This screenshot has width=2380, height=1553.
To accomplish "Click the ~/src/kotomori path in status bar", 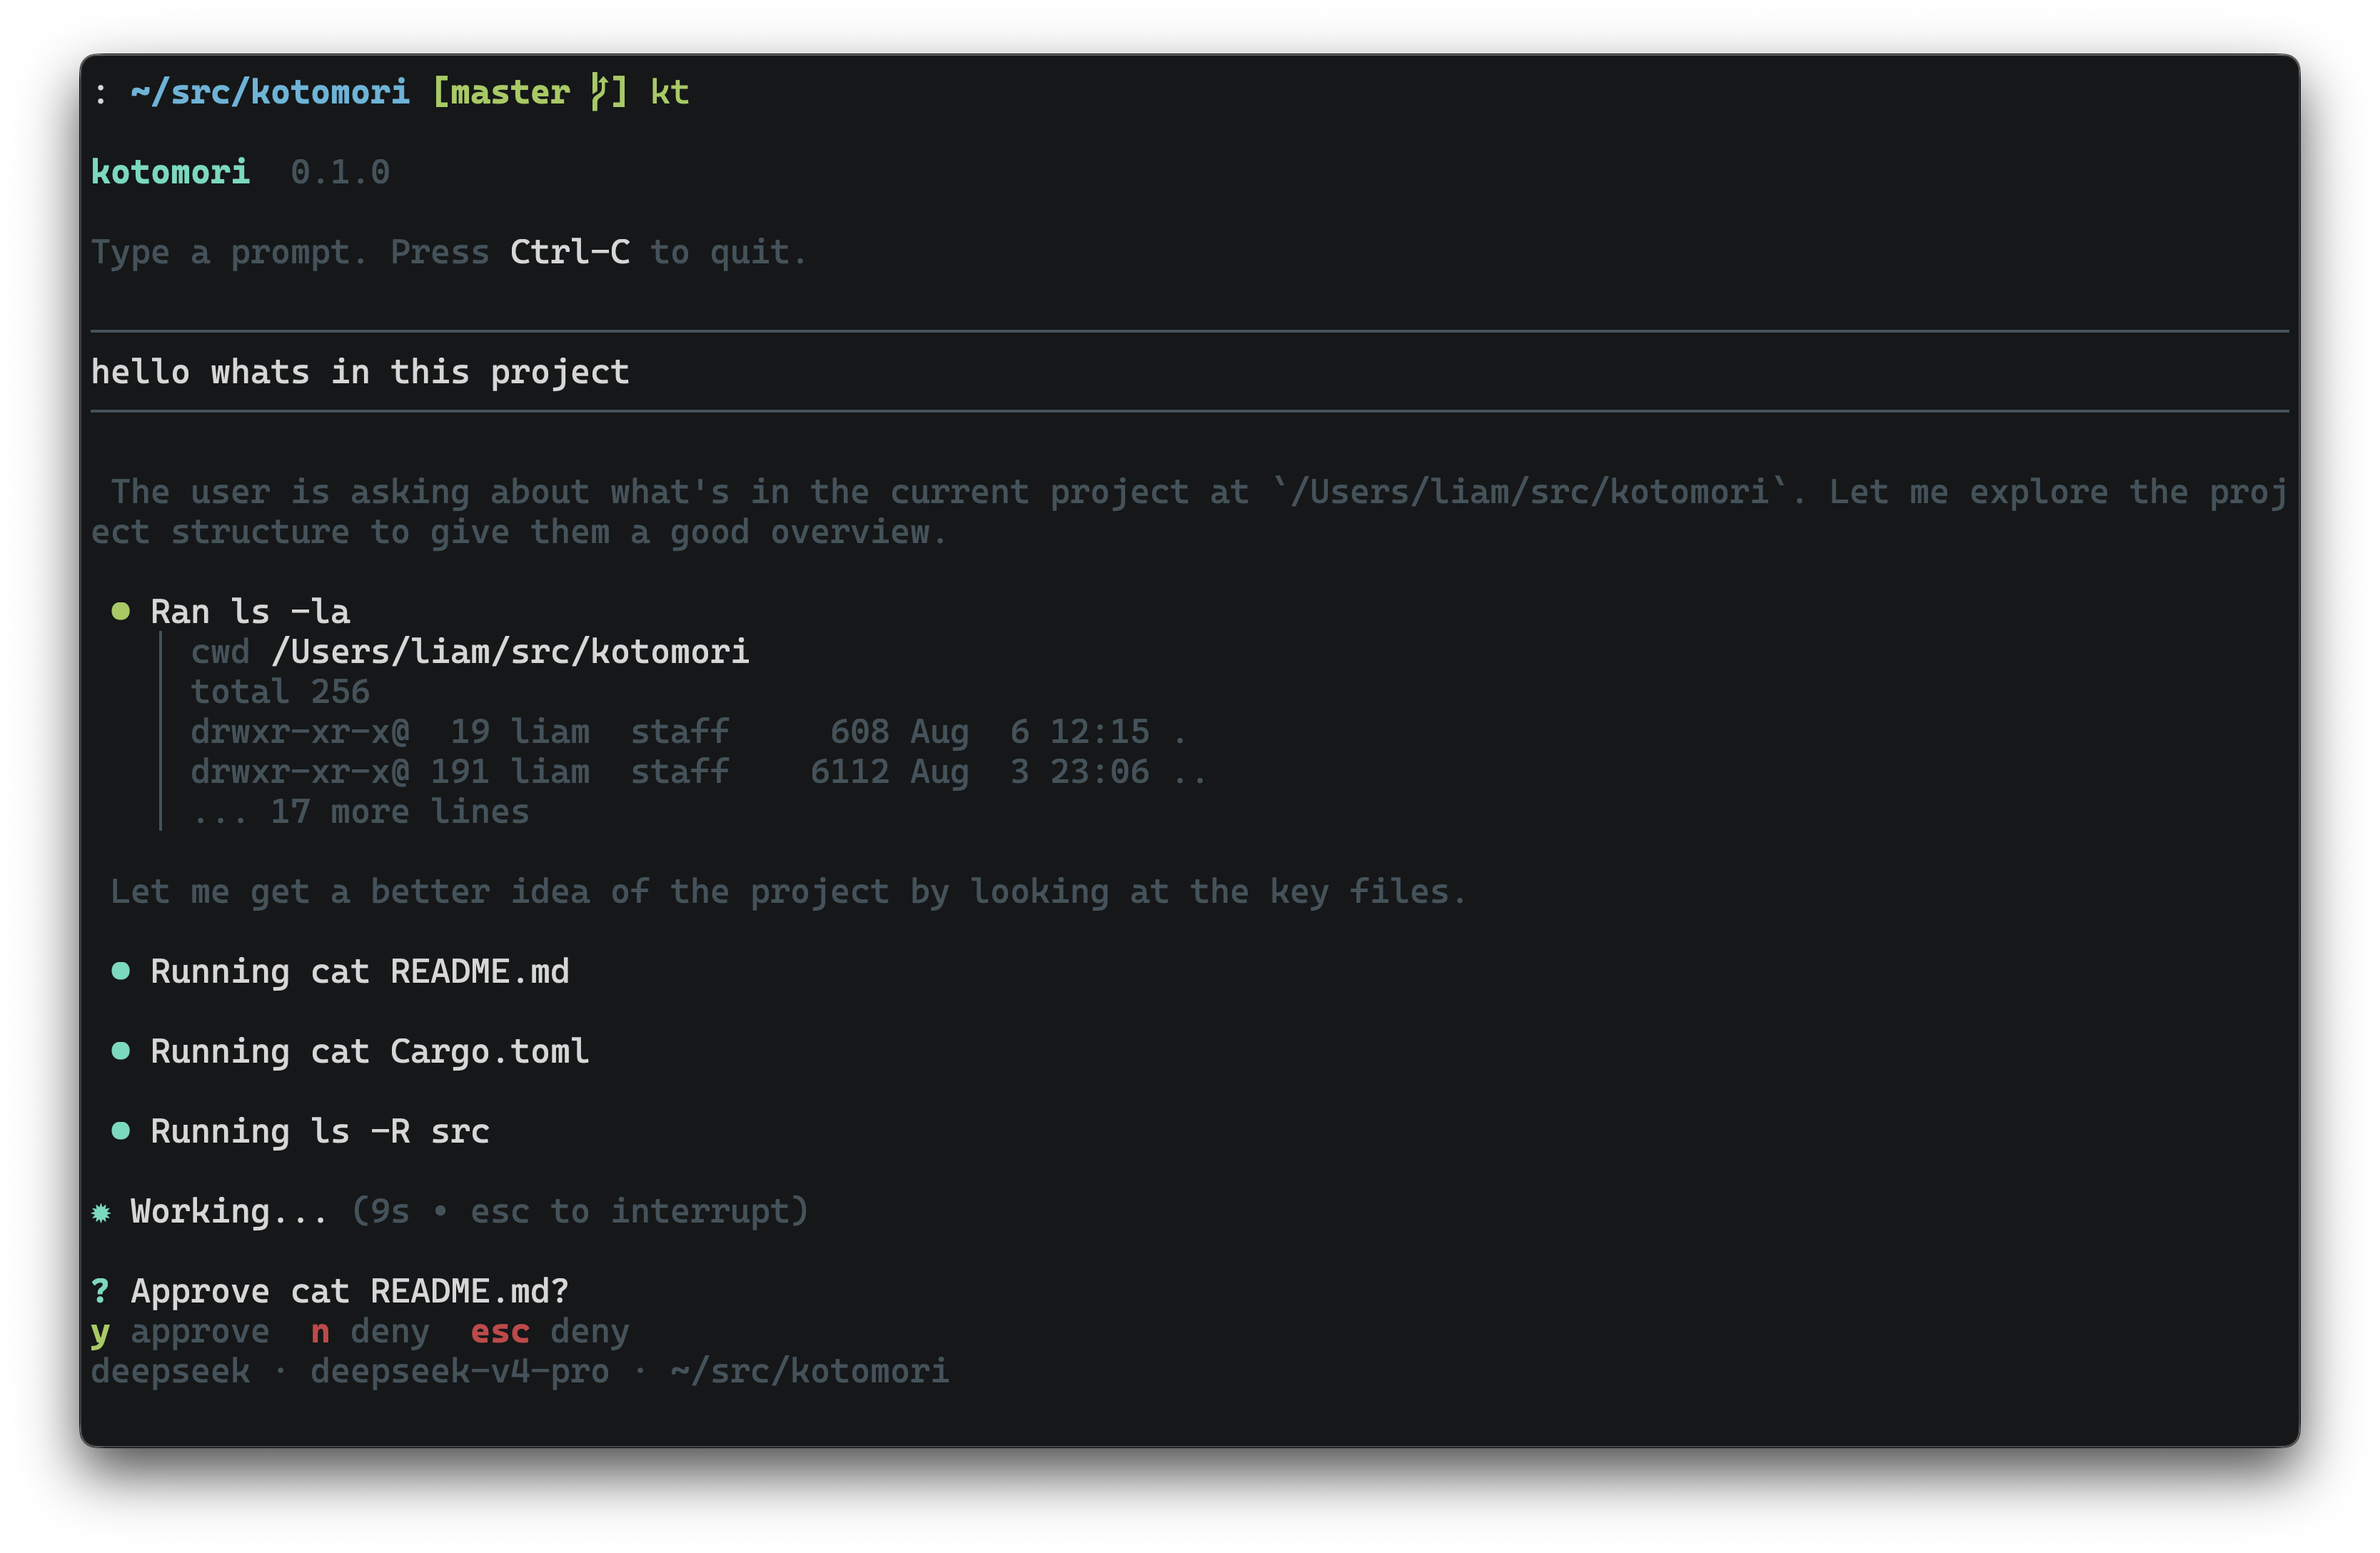I will (810, 1372).
